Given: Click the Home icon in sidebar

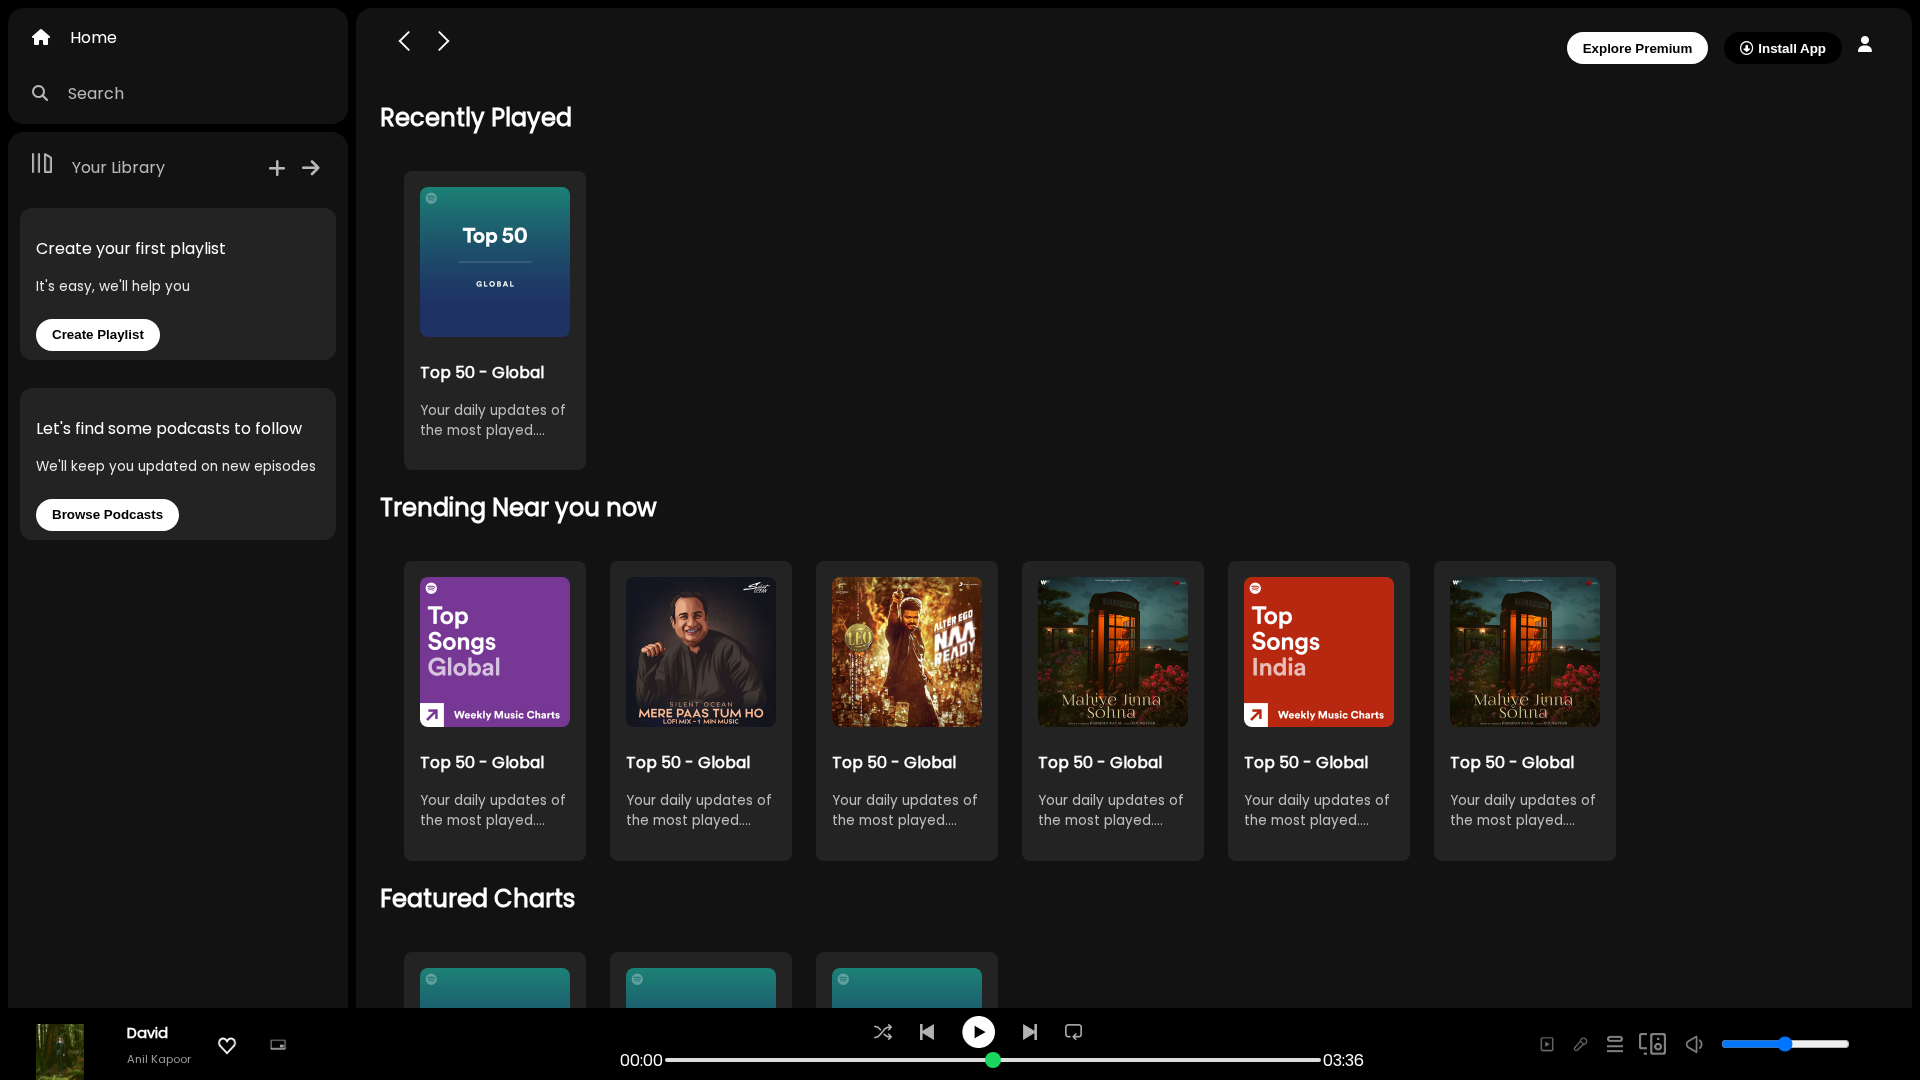Looking at the screenshot, I should pyautogui.click(x=41, y=37).
